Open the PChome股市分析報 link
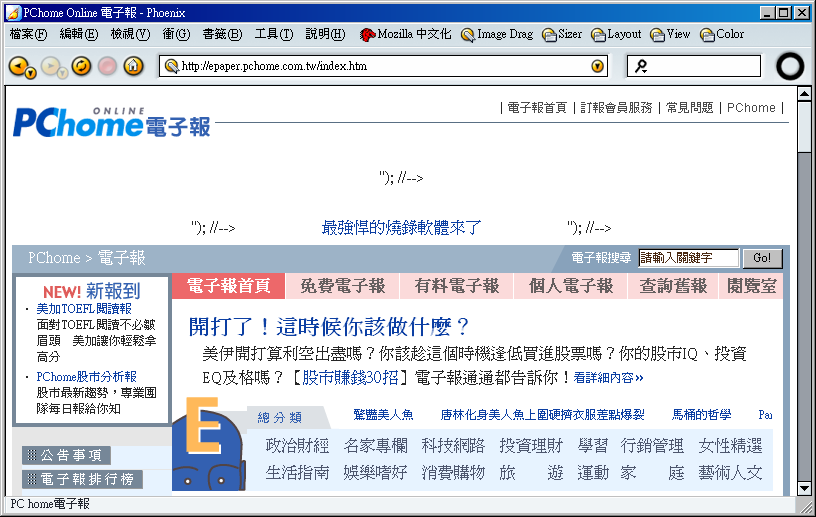The width and height of the screenshot is (816, 517). [86, 376]
